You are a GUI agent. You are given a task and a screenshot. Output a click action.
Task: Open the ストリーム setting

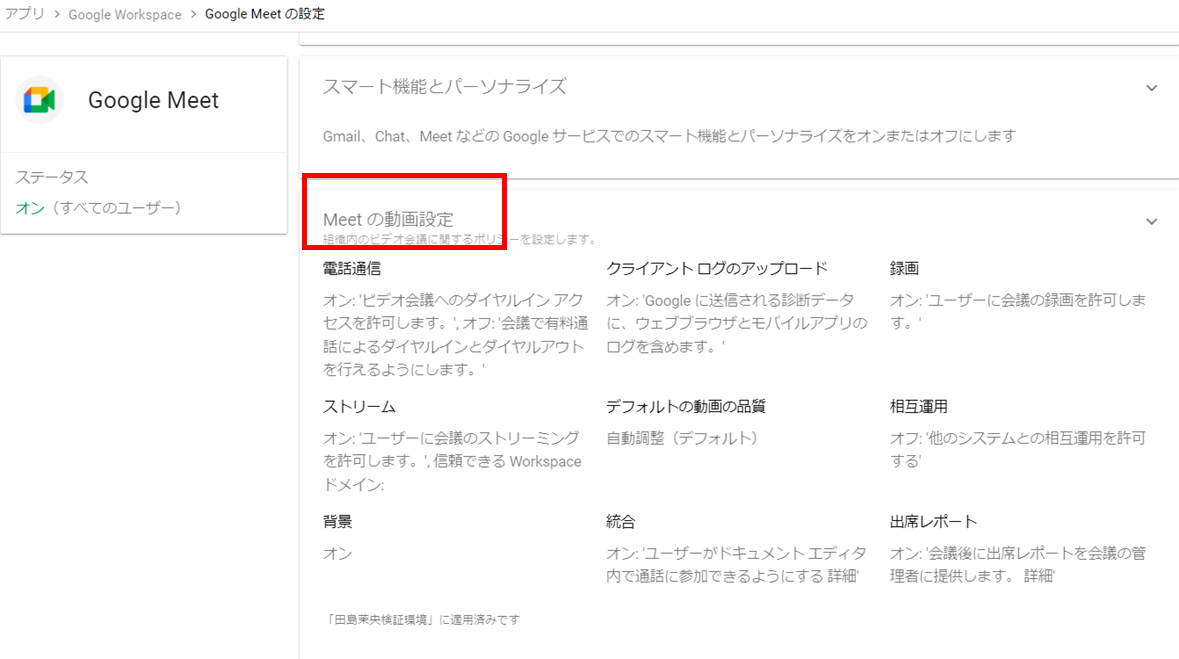tap(359, 407)
